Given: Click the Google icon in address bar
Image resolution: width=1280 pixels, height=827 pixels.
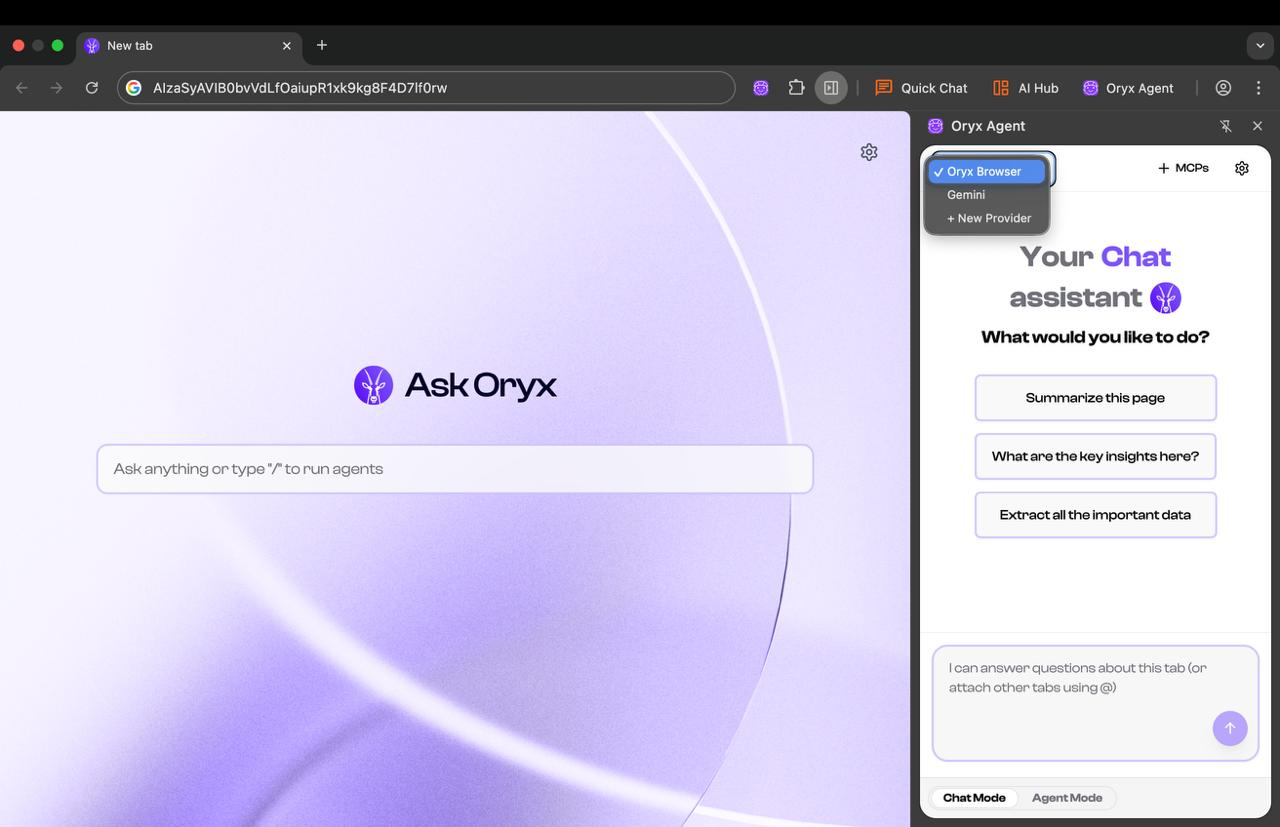Looking at the screenshot, I should point(134,88).
